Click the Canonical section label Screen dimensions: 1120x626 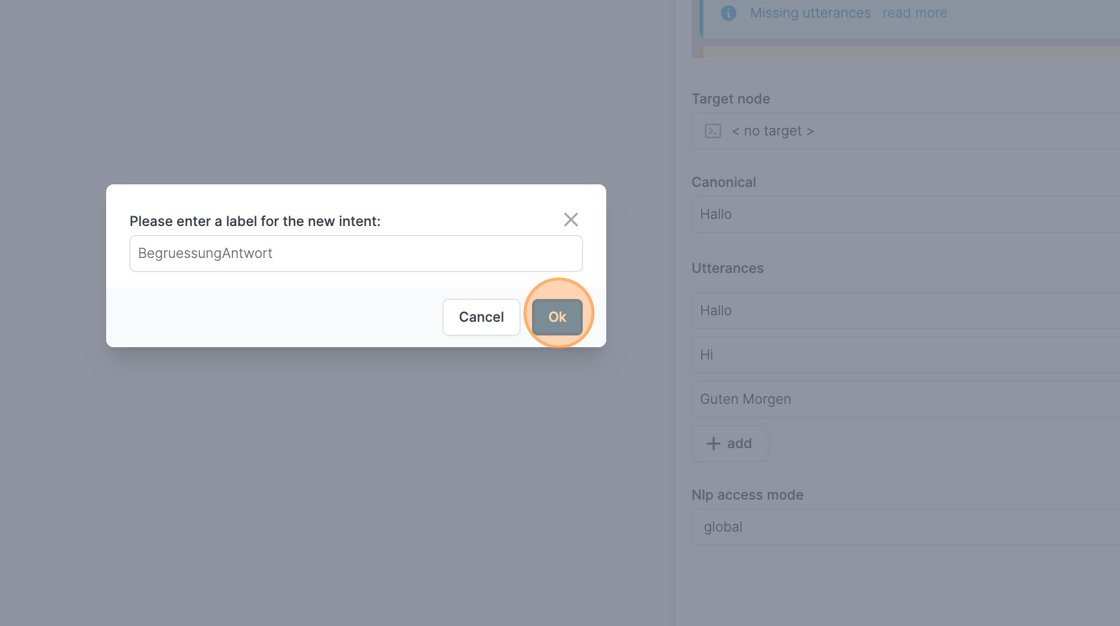click(x=724, y=182)
